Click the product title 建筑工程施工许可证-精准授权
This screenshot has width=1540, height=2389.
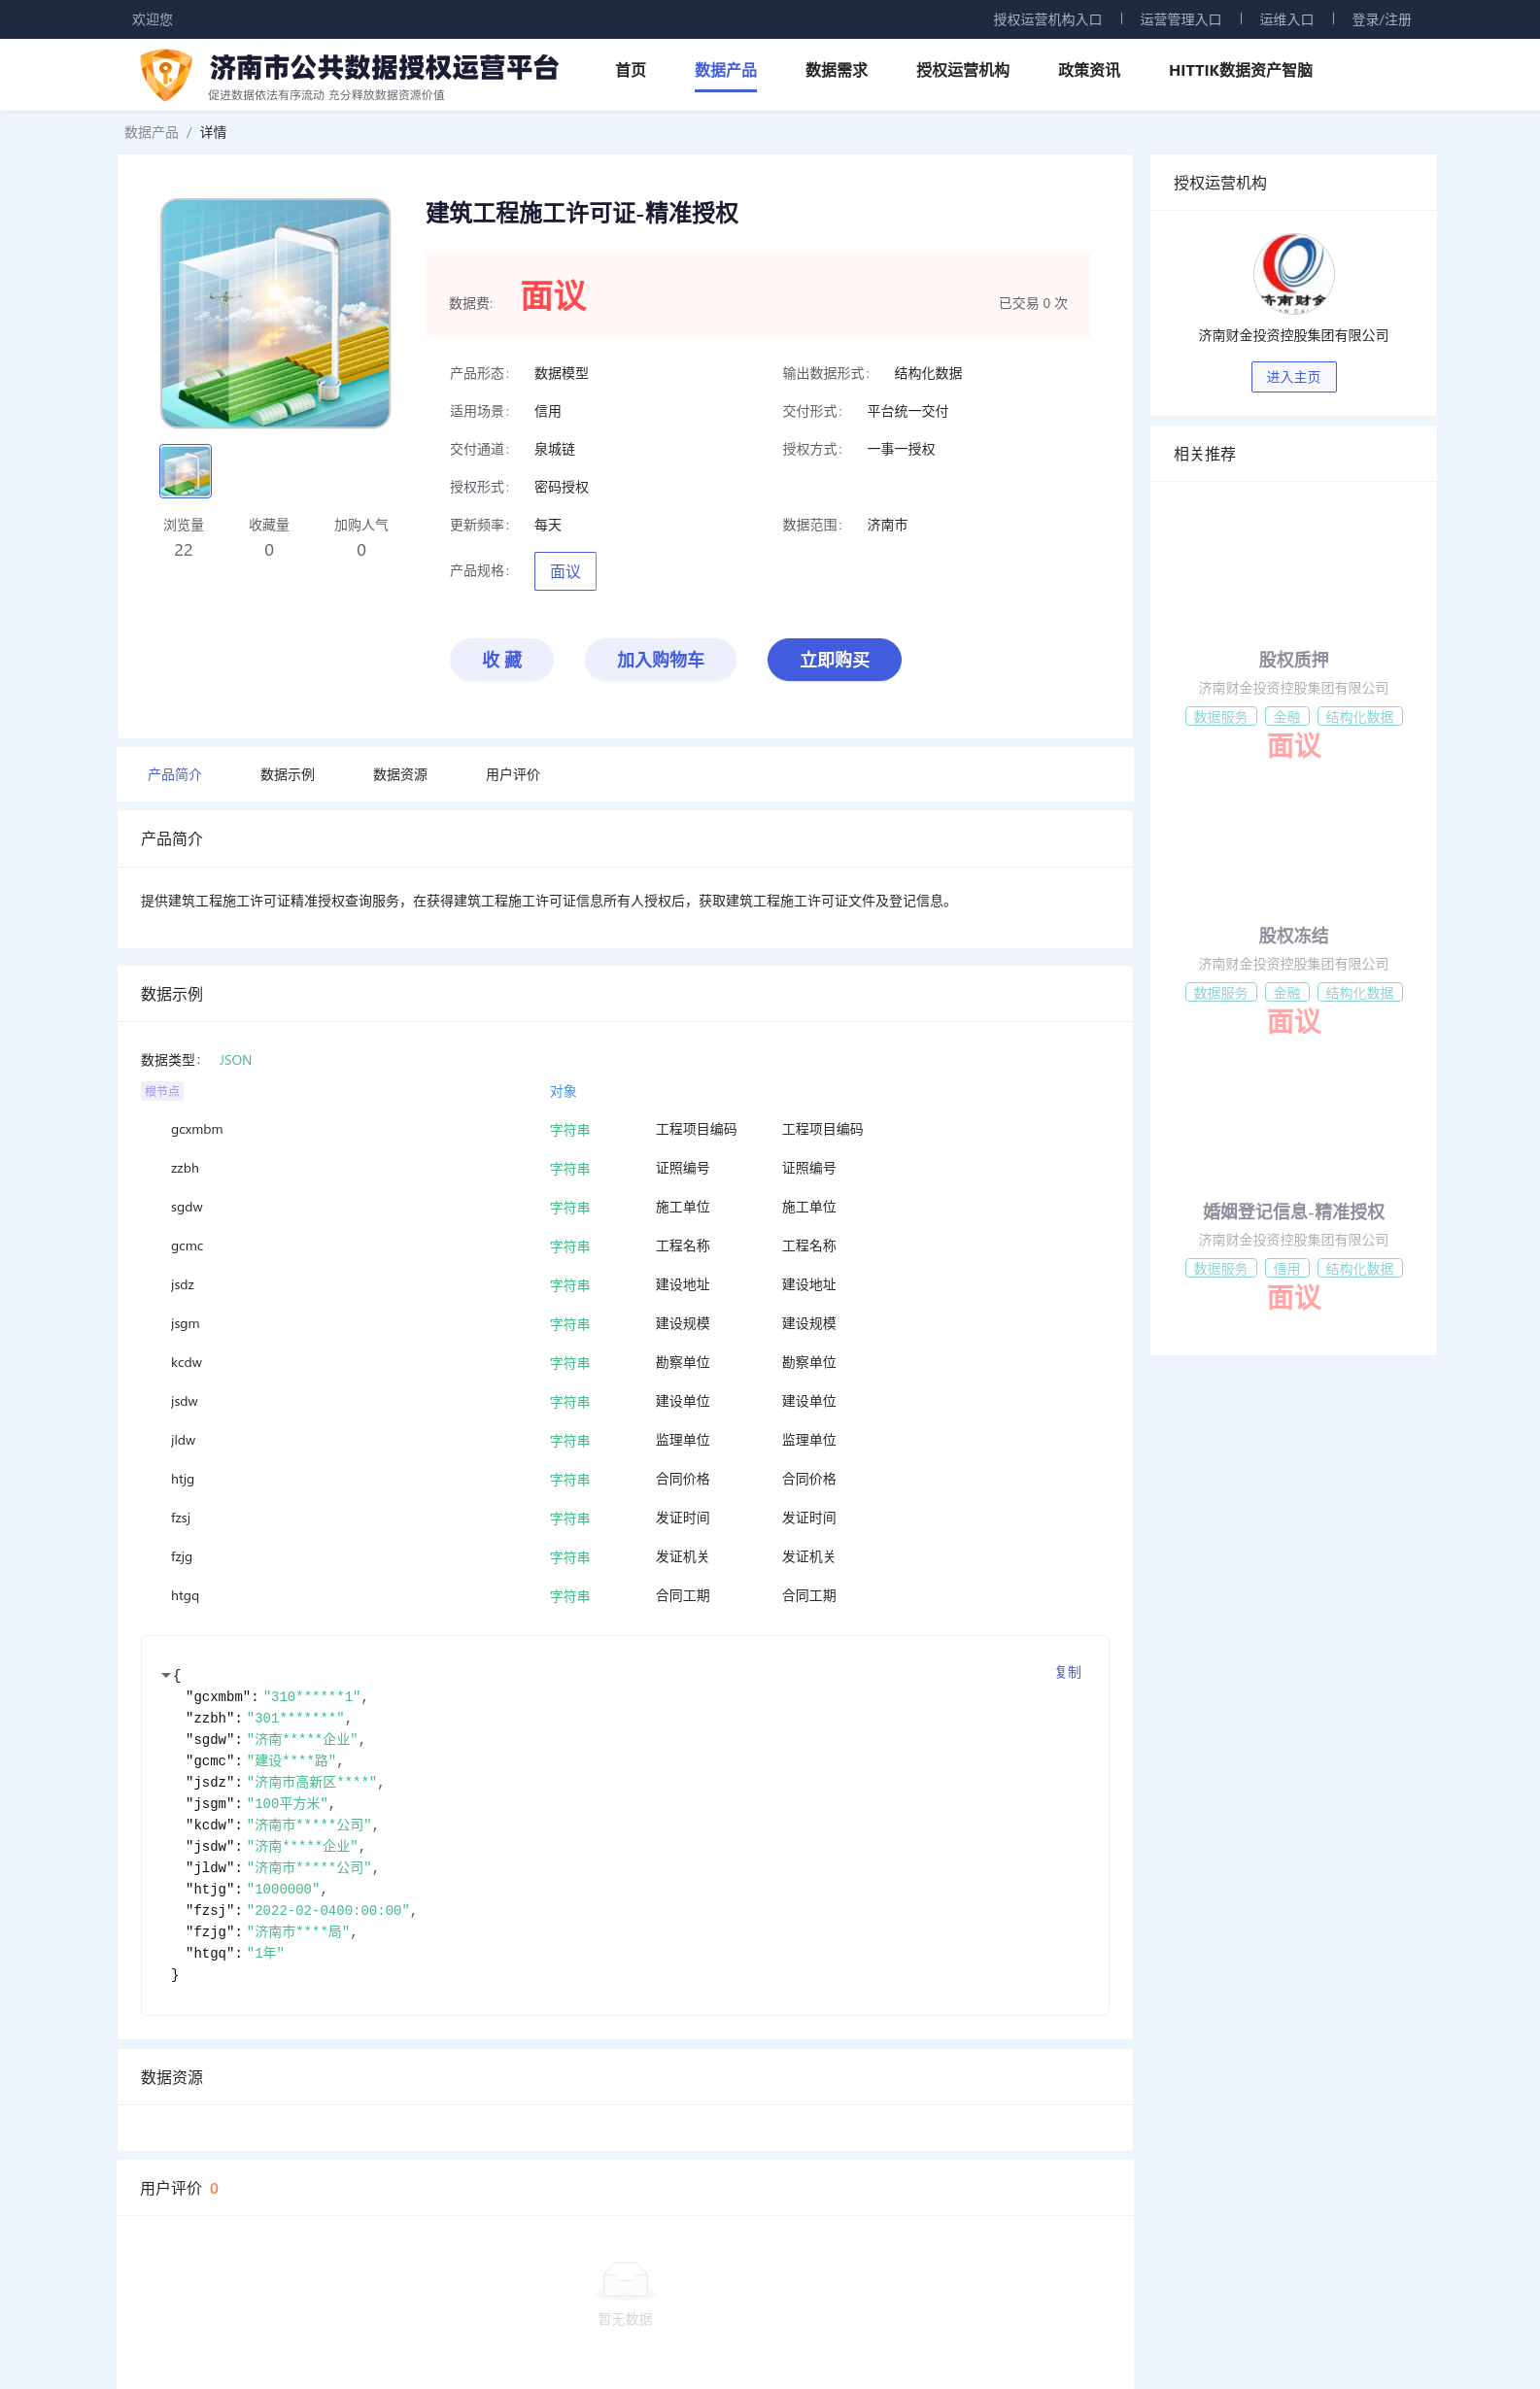pos(582,213)
